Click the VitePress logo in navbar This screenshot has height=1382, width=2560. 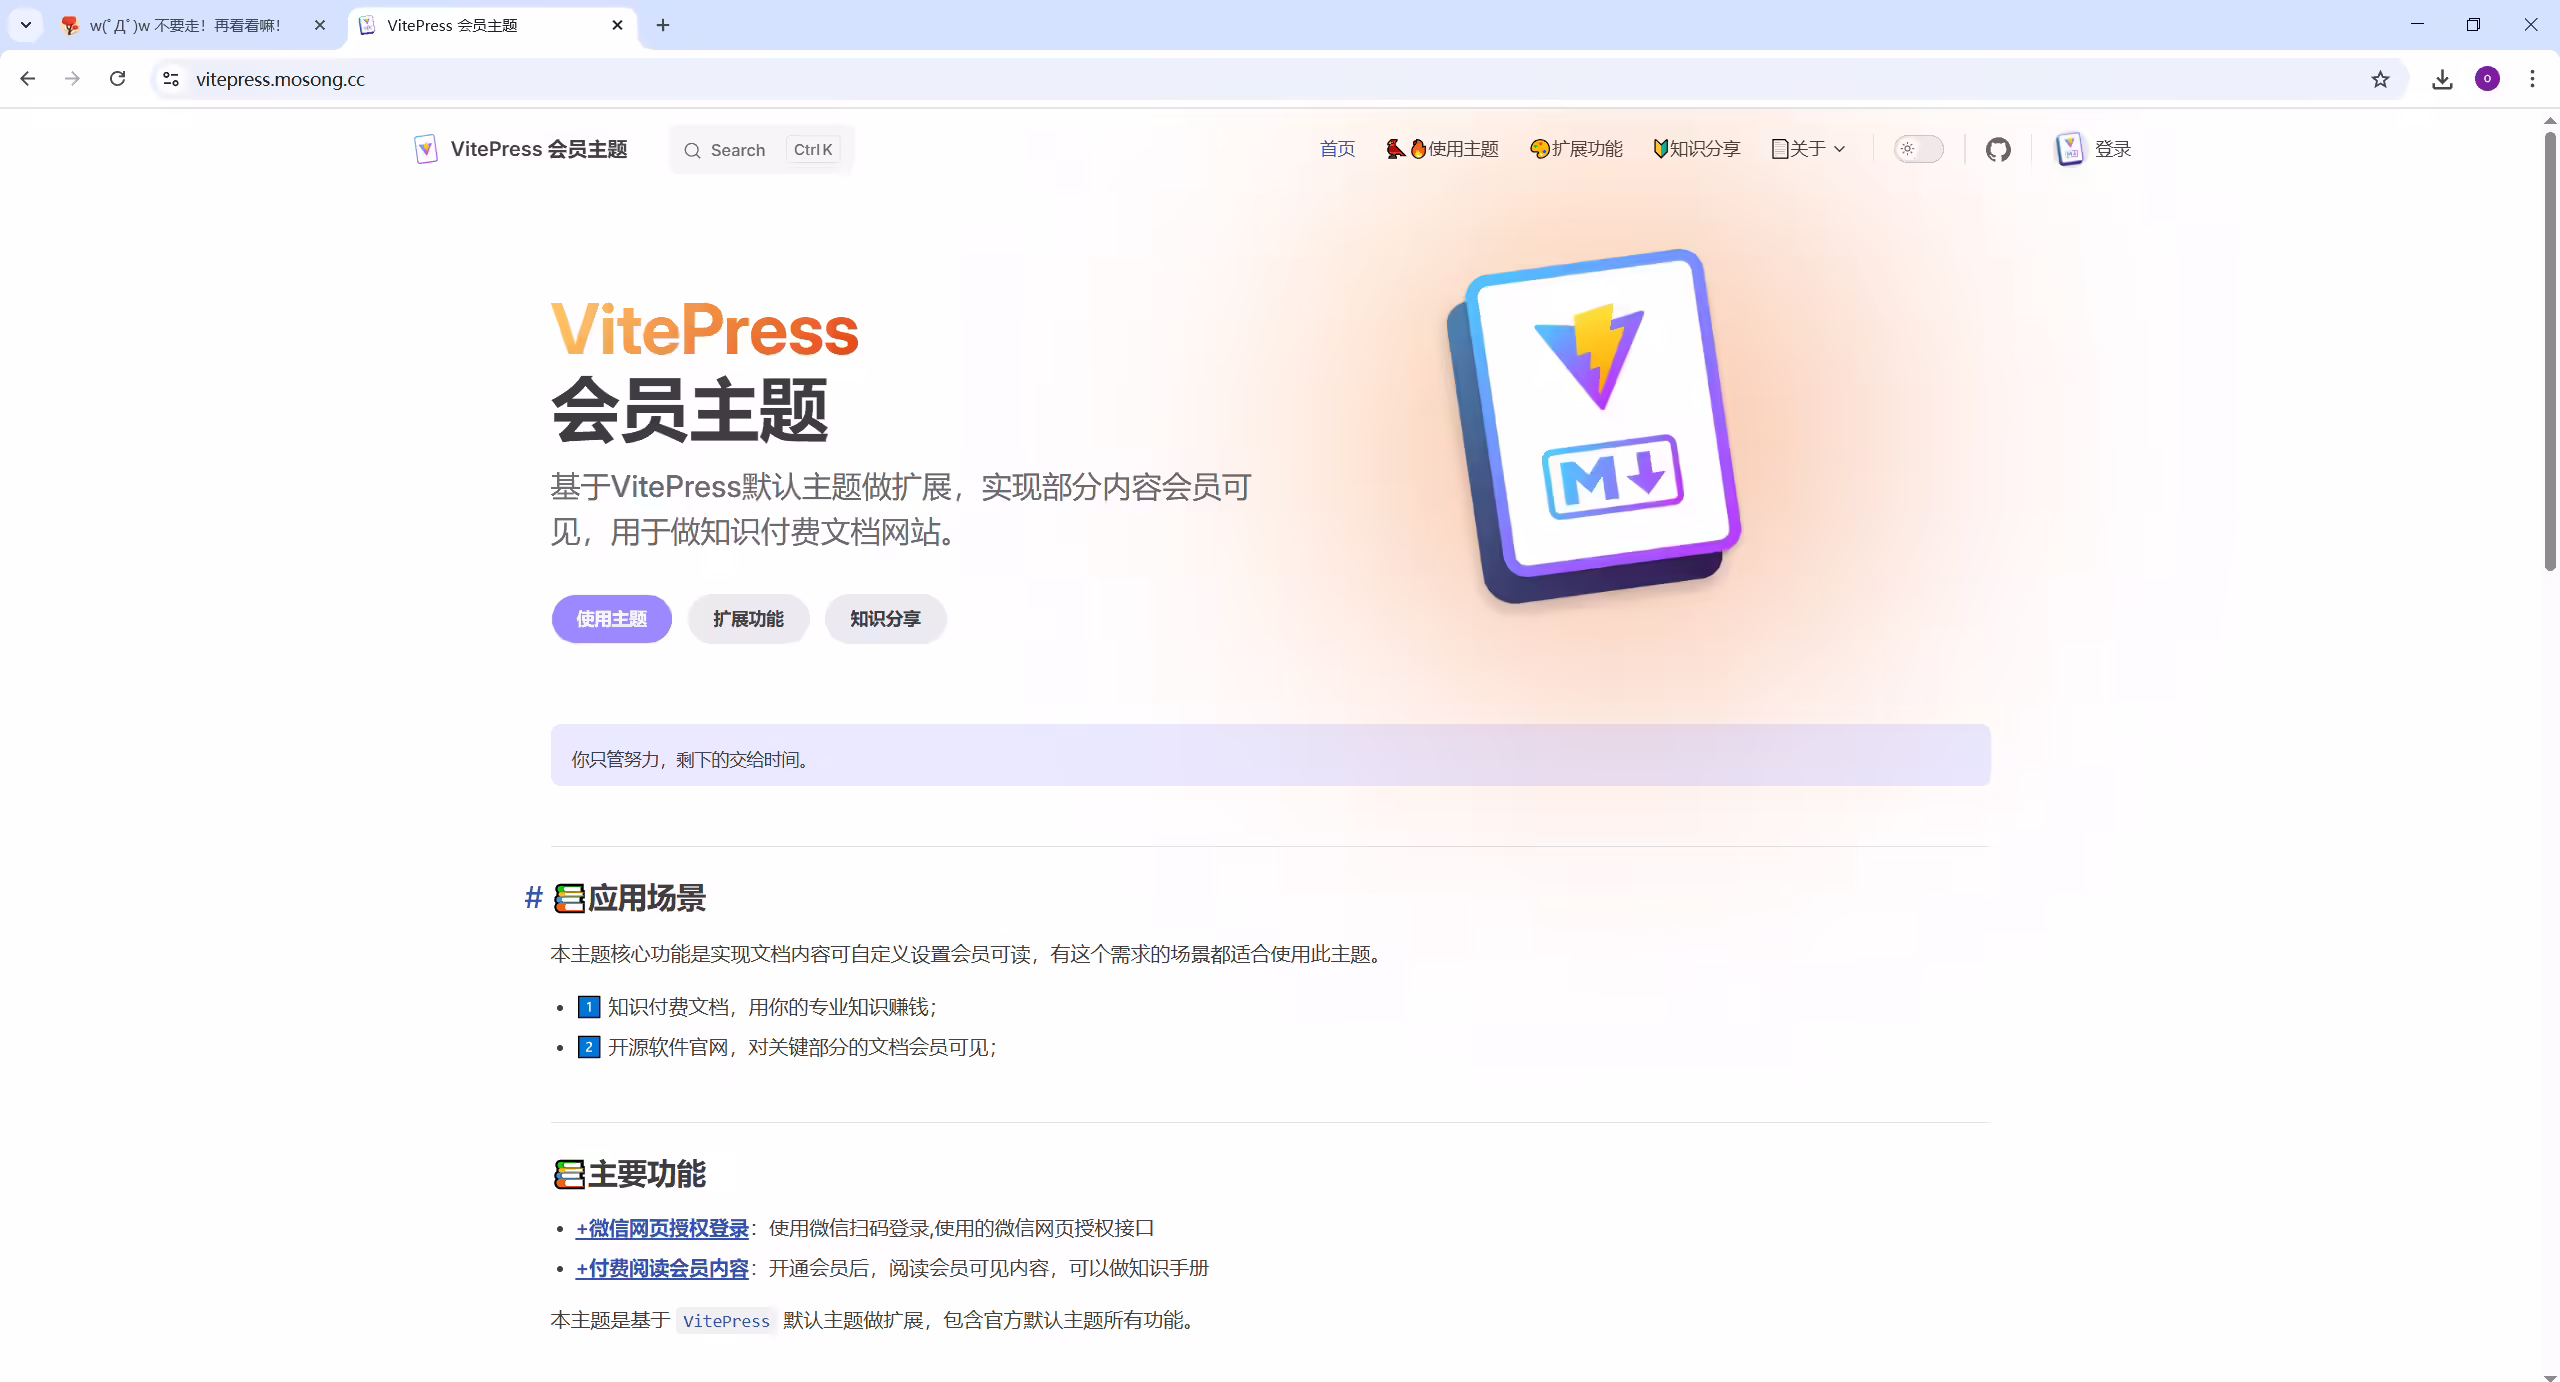coord(426,149)
